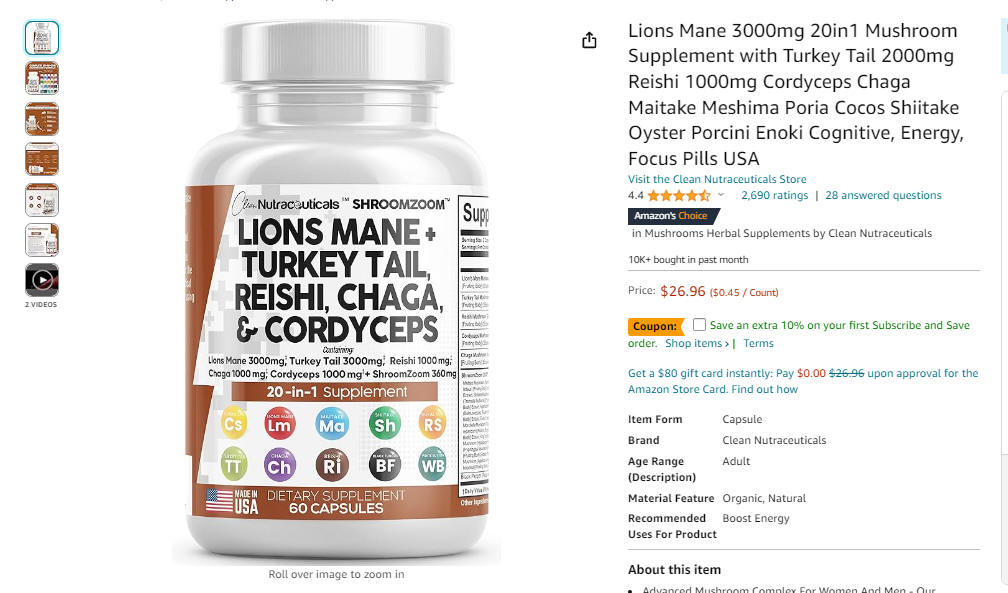
Task: Click the Amazon's Choice badge
Action: pyautogui.click(x=673, y=216)
